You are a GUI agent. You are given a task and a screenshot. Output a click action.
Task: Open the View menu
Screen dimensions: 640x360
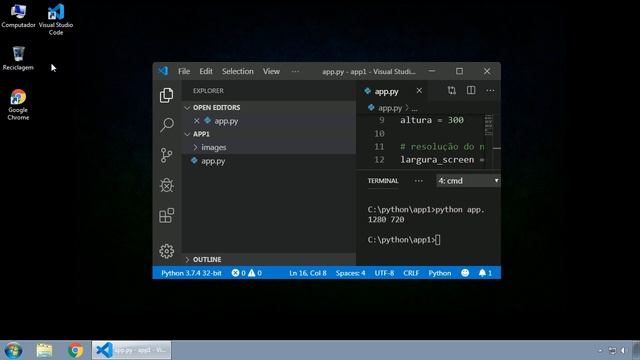pos(271,71)
